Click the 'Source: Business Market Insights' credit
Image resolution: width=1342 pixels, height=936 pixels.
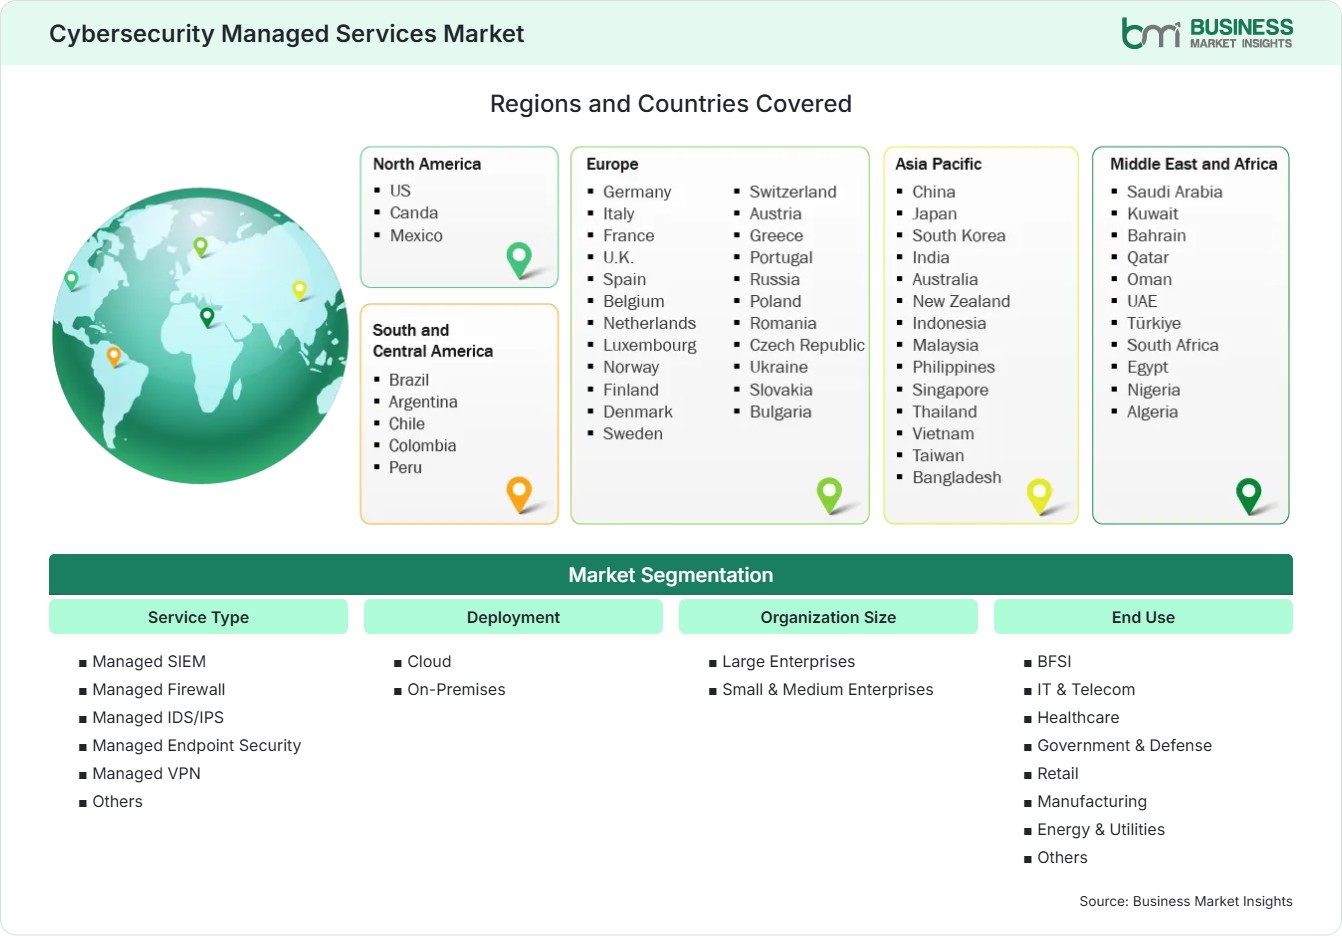pos(1186,901)
